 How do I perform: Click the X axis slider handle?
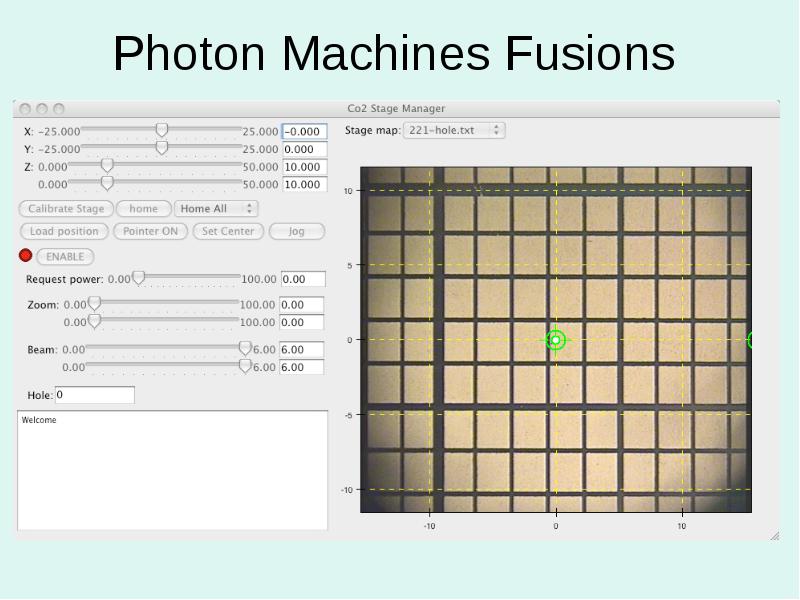(x=161, y=131)
